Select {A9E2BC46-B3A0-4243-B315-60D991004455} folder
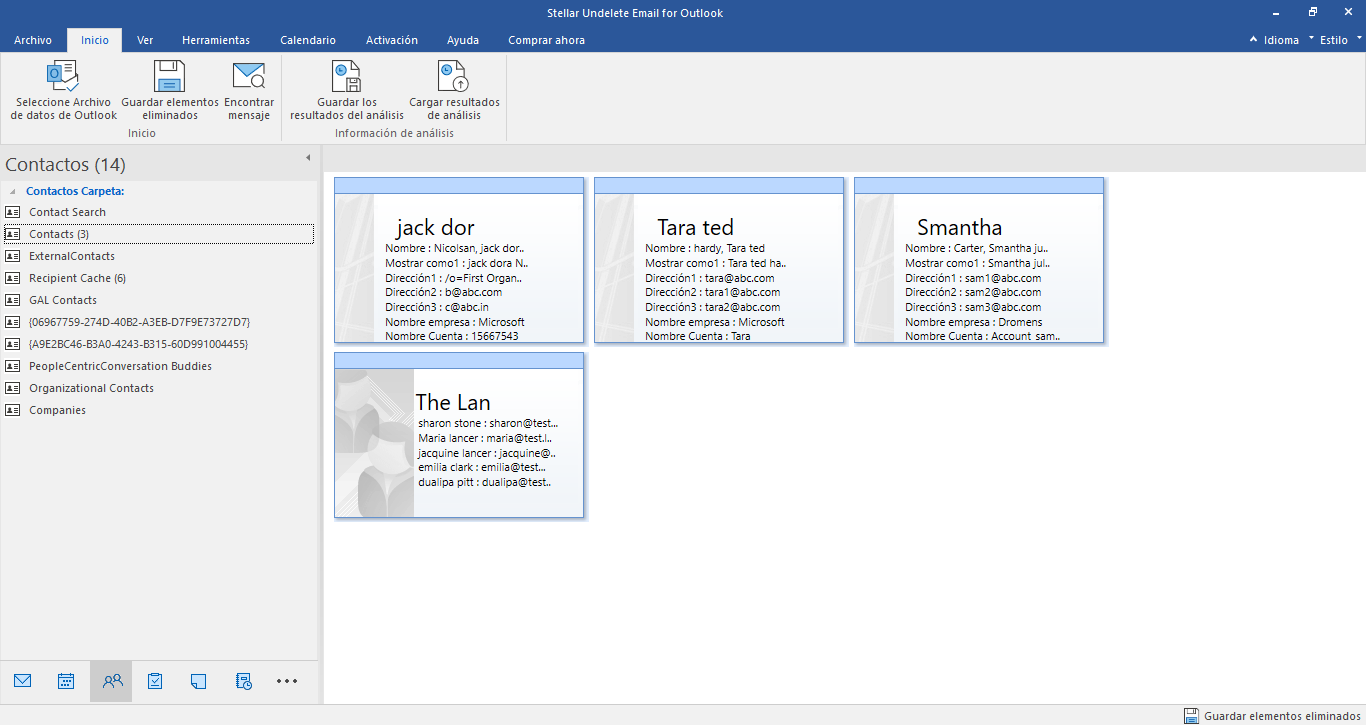 click(158, 344)
